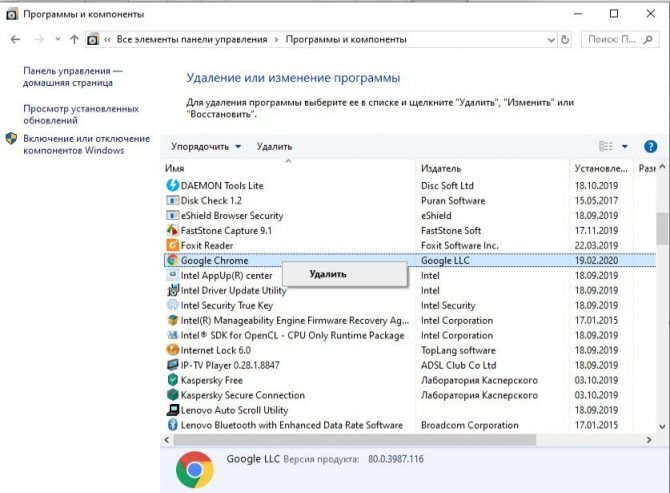Click the Disc Soft Ltd publisher cell
The height and width of the screenshot is (493, 670).
tap(447, 185)
